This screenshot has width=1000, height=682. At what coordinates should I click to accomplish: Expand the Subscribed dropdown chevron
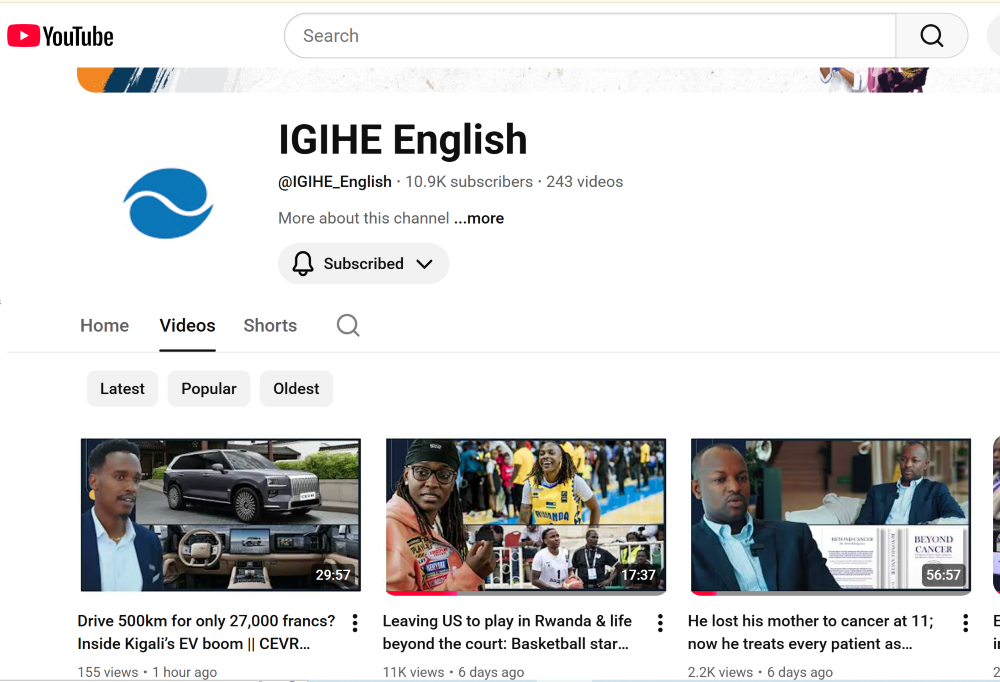pyautogui.click(x=425, y=263)
